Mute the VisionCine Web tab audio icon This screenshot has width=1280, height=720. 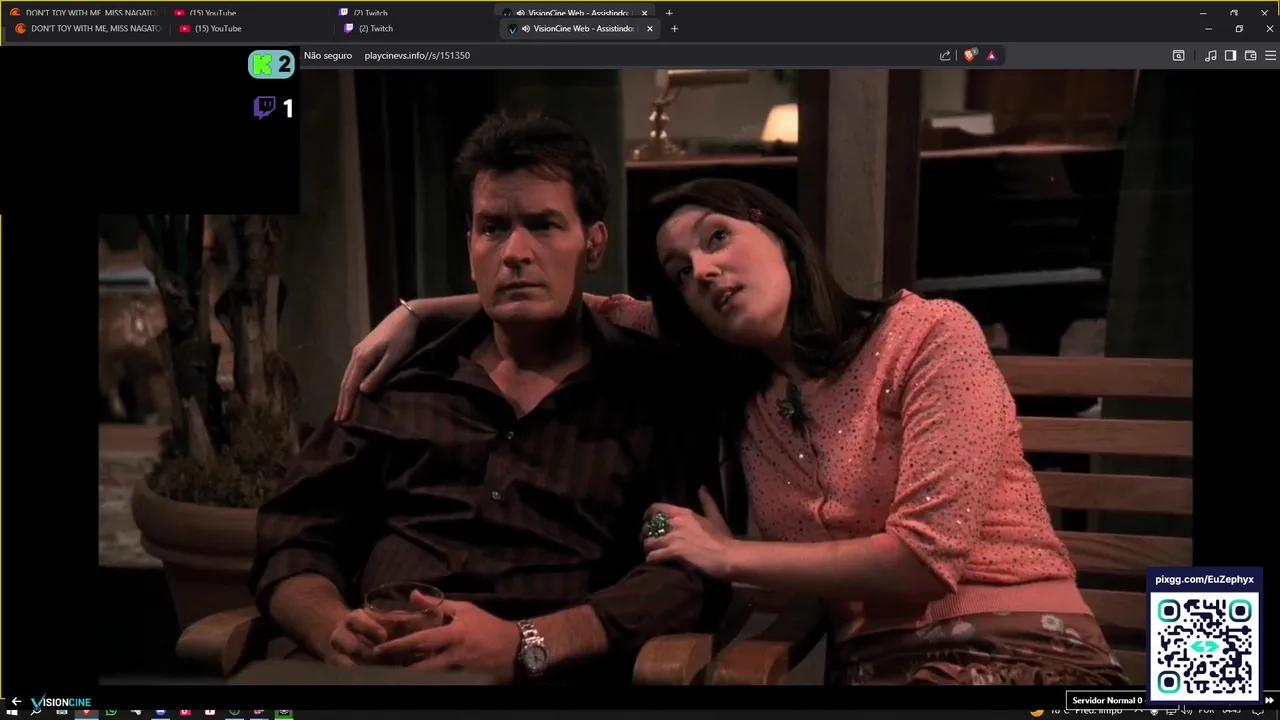point(525,29)
